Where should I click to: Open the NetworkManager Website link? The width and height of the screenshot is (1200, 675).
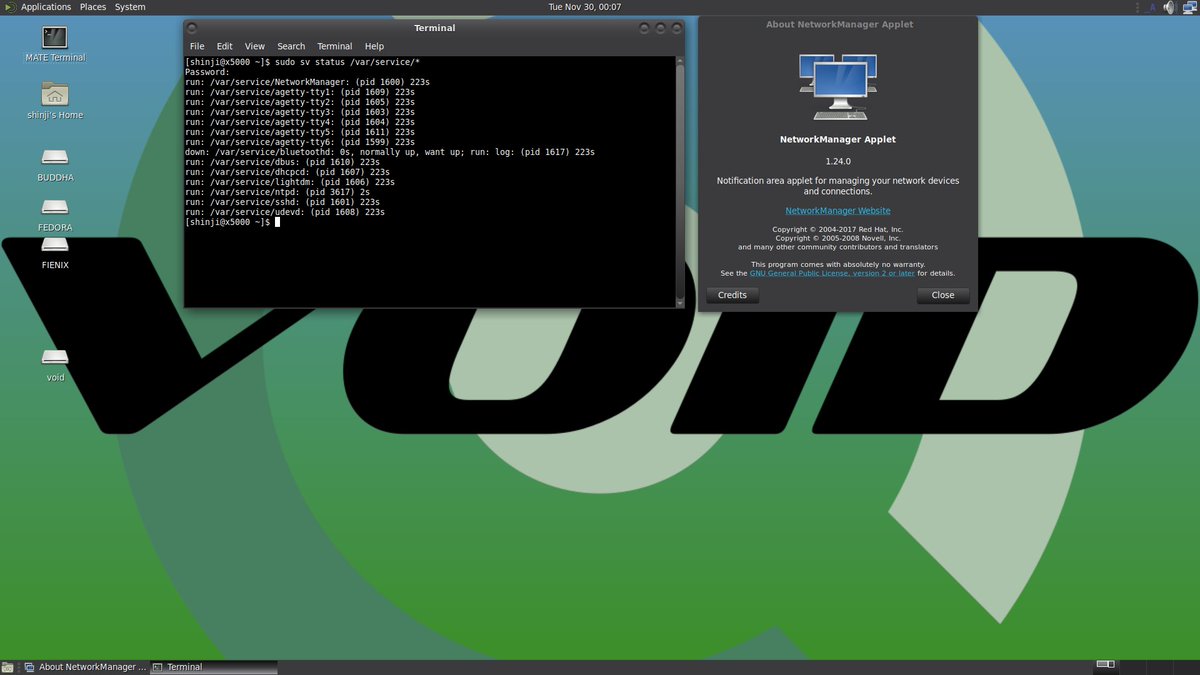coord(838,211)
